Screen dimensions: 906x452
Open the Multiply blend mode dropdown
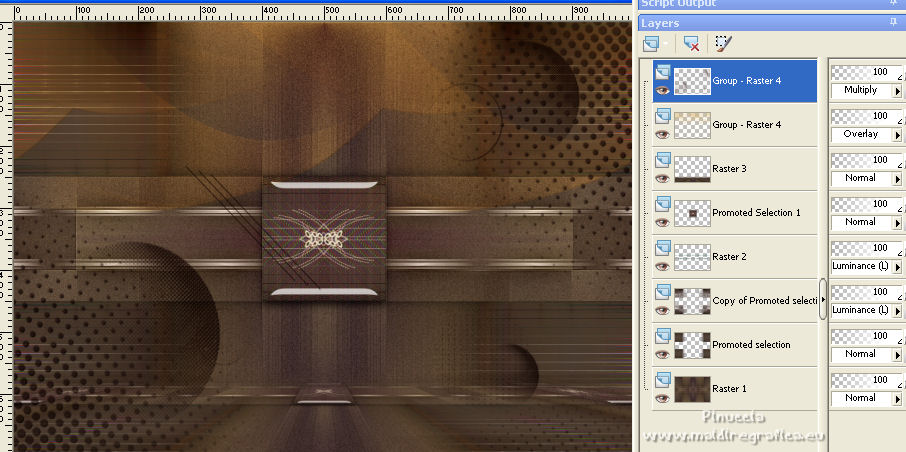(x=898, y=91)
